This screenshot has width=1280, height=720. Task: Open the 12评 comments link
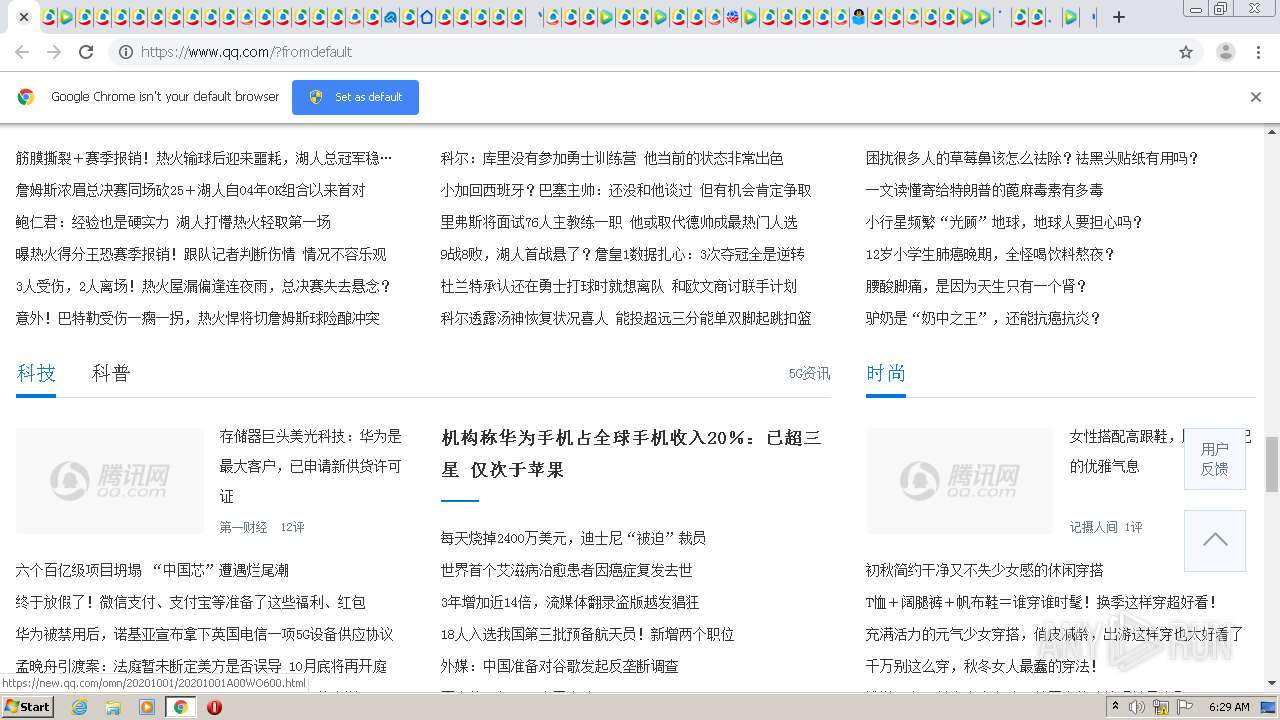[x=292, y=527]
